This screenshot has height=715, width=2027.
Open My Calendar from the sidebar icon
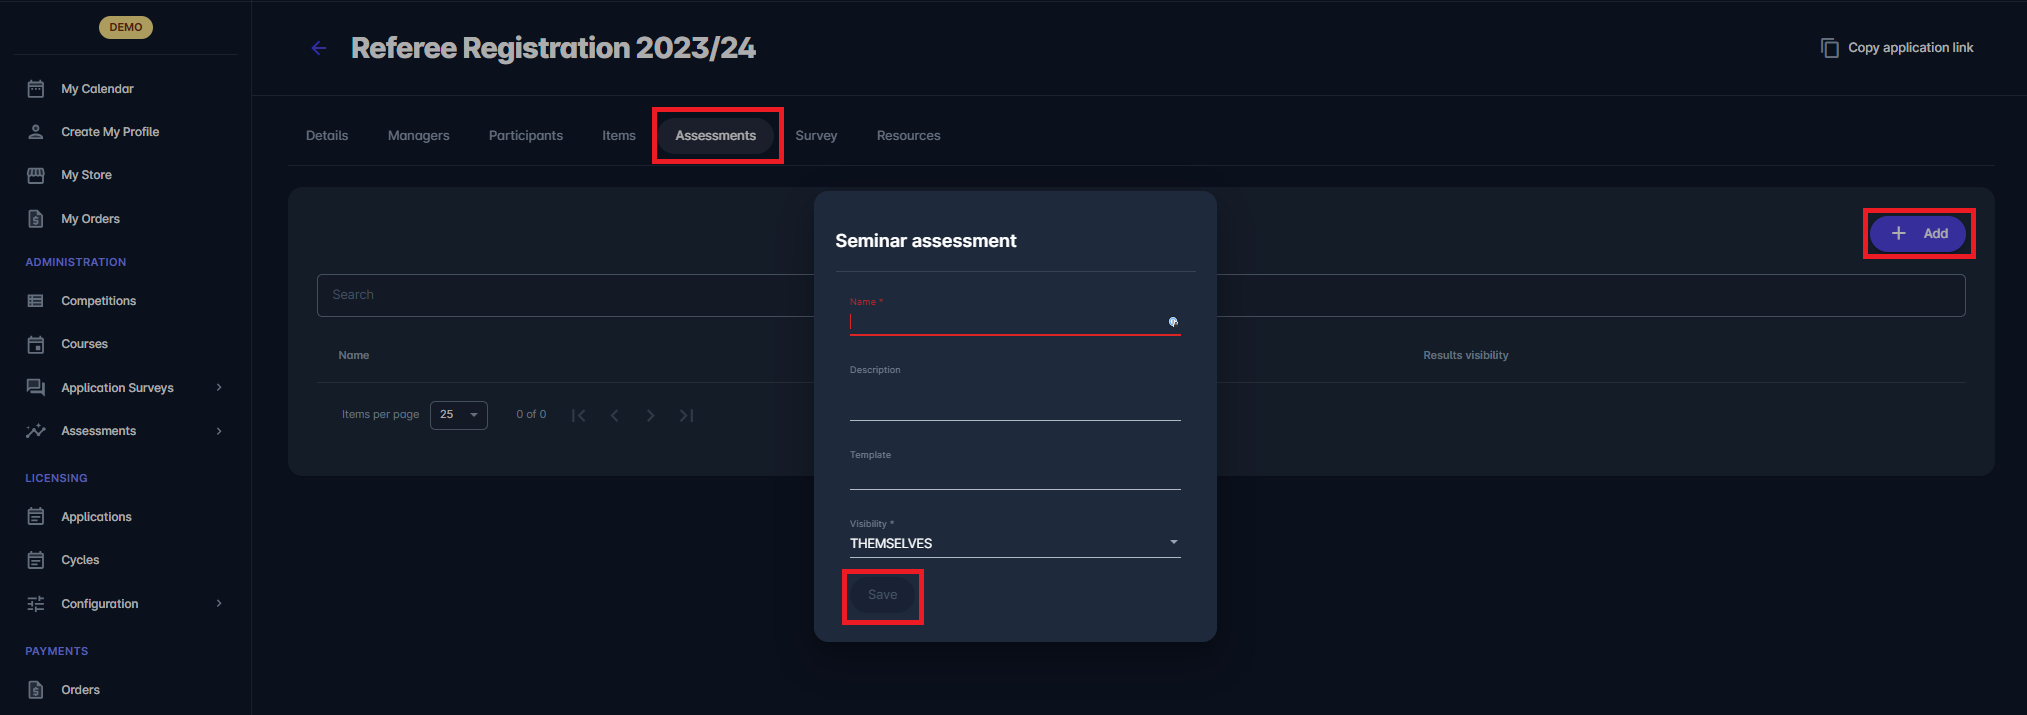click(x=36, y=89)
